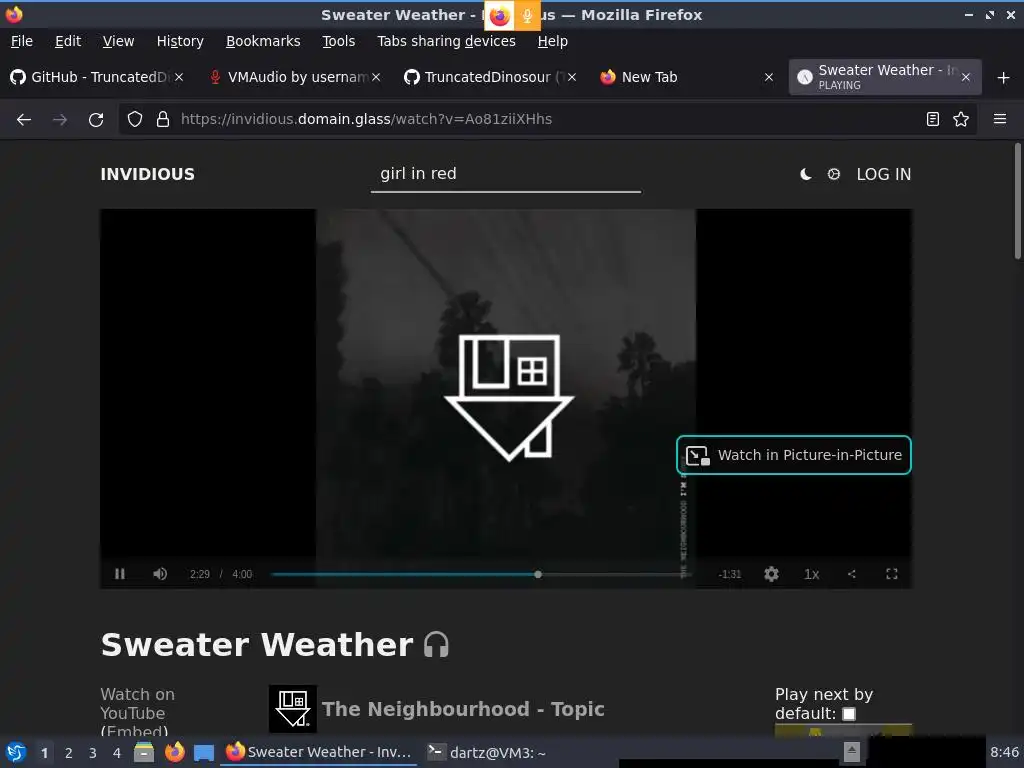1024x768 pixels.
Task: Open the File menu
Action: pyautogui.click(x=22, y=41)
